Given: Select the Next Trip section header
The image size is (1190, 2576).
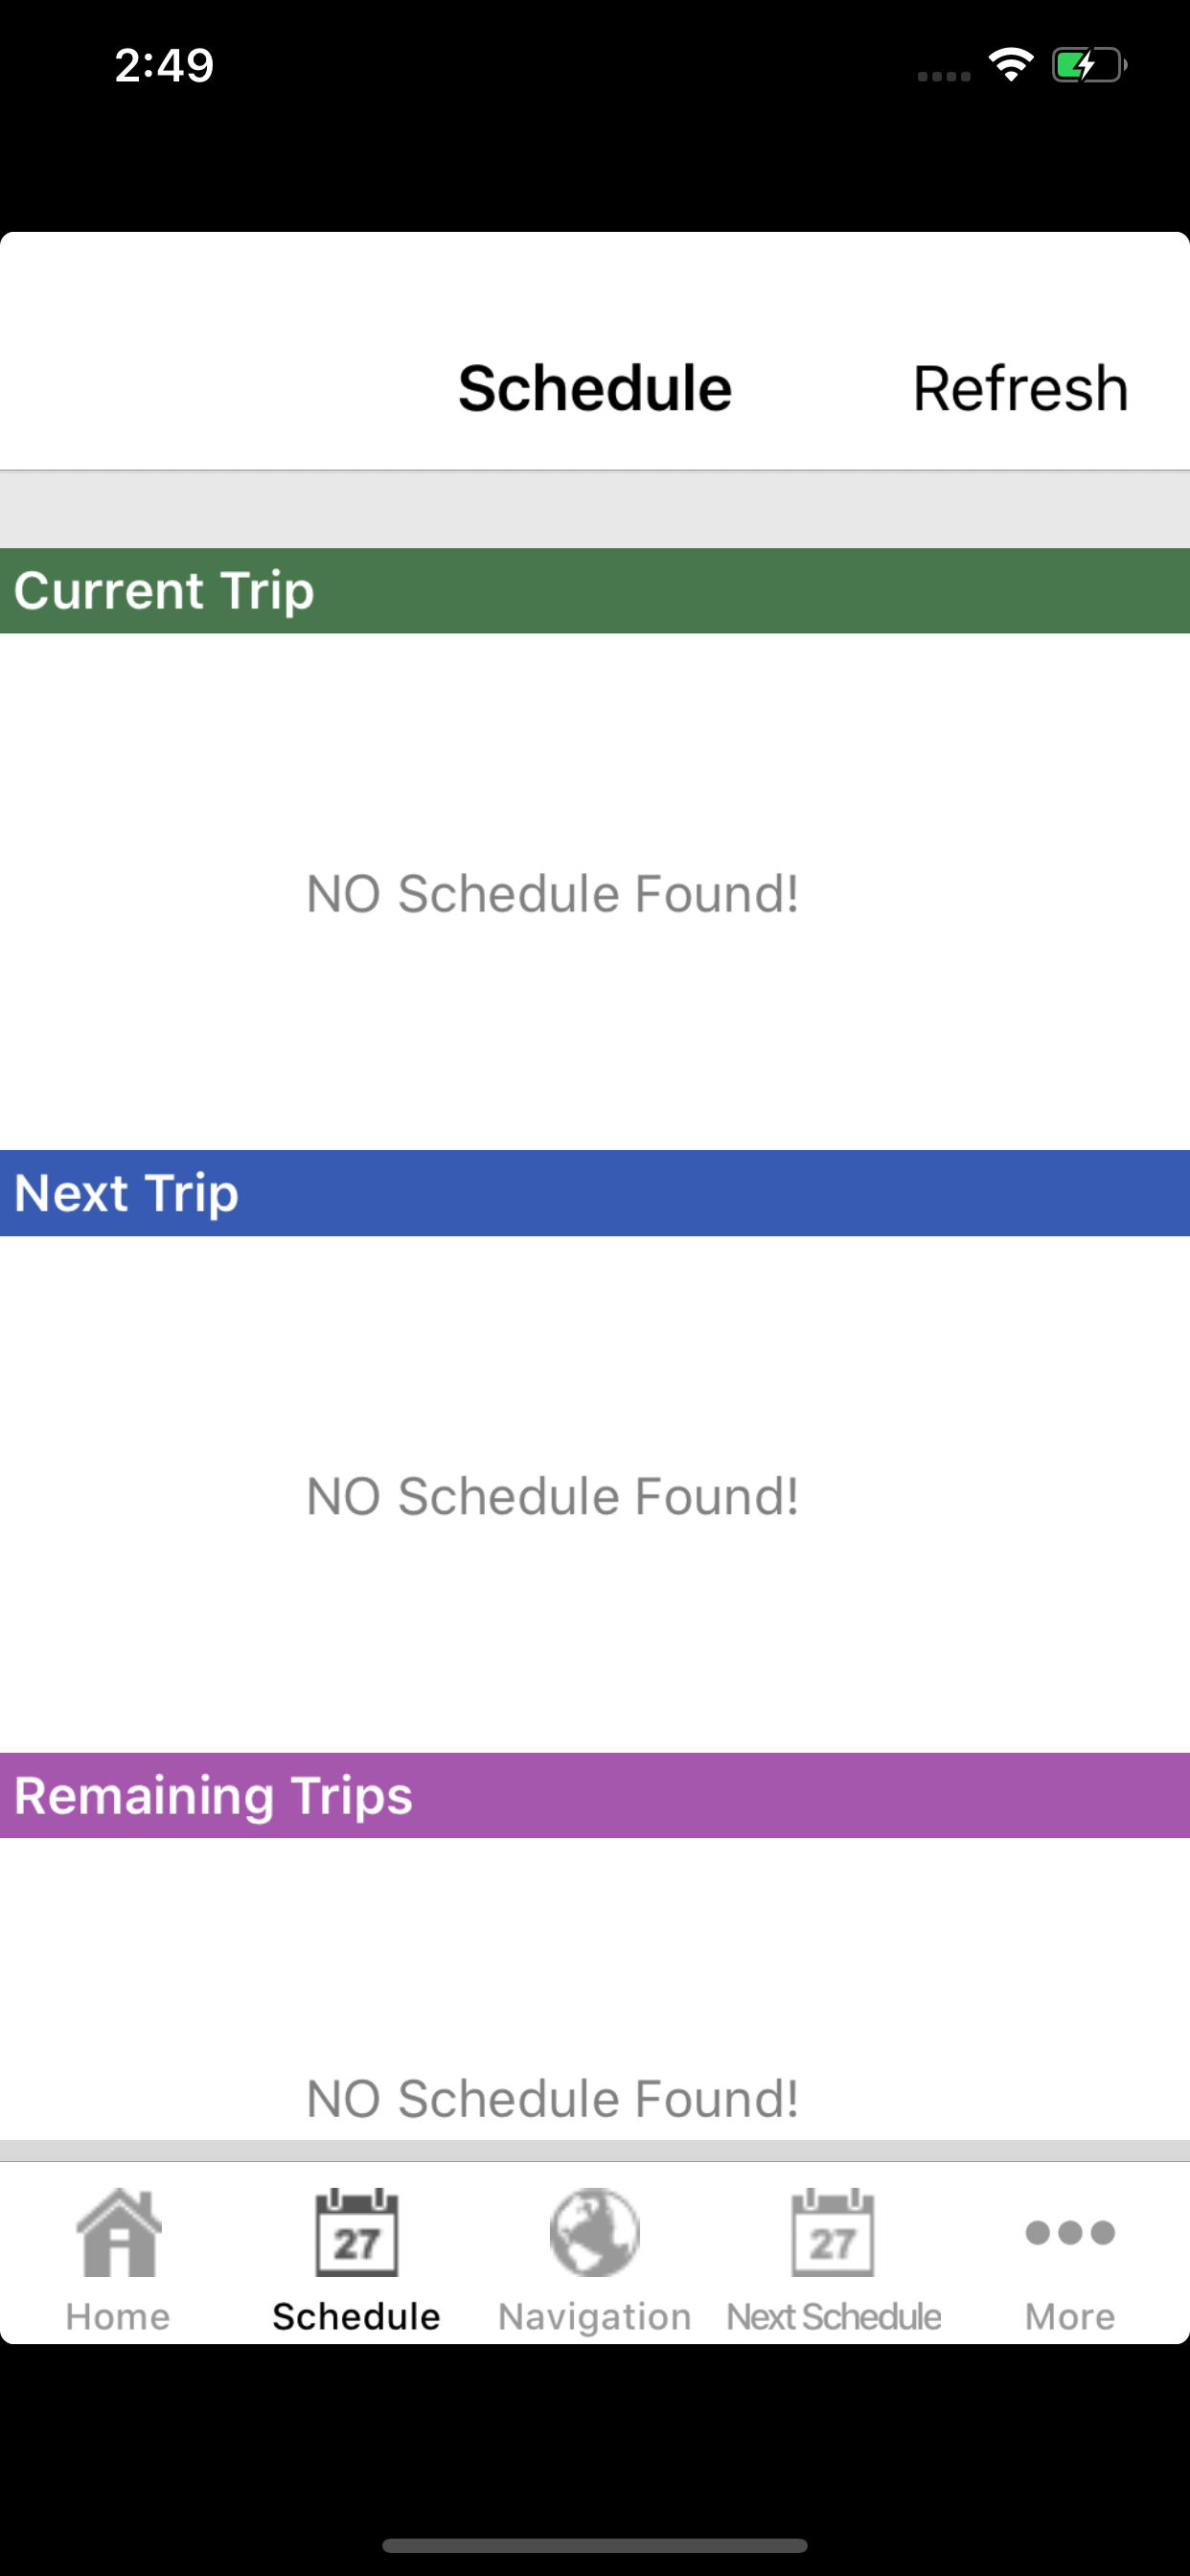Looking at the screenshot, I should (595, 1193).
